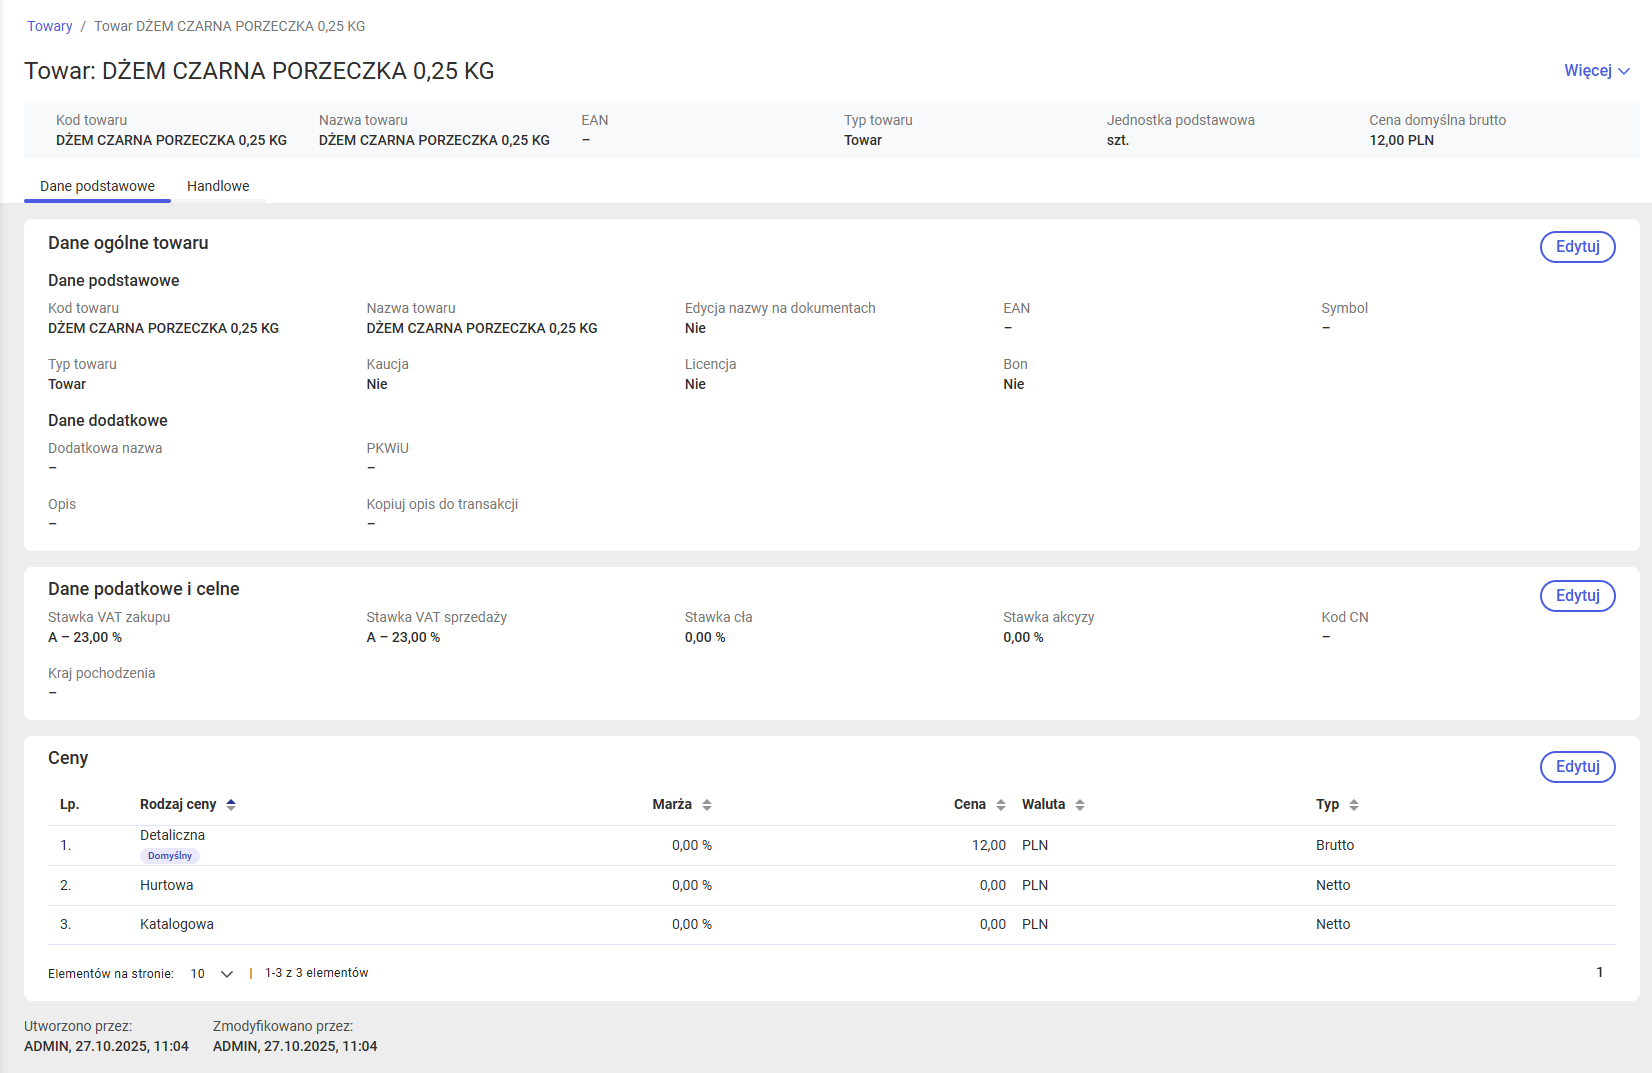Go to pagination page 1
Image resolution: width=1652 pixels, height=1073 pixels.
[x=1599, y=972]
